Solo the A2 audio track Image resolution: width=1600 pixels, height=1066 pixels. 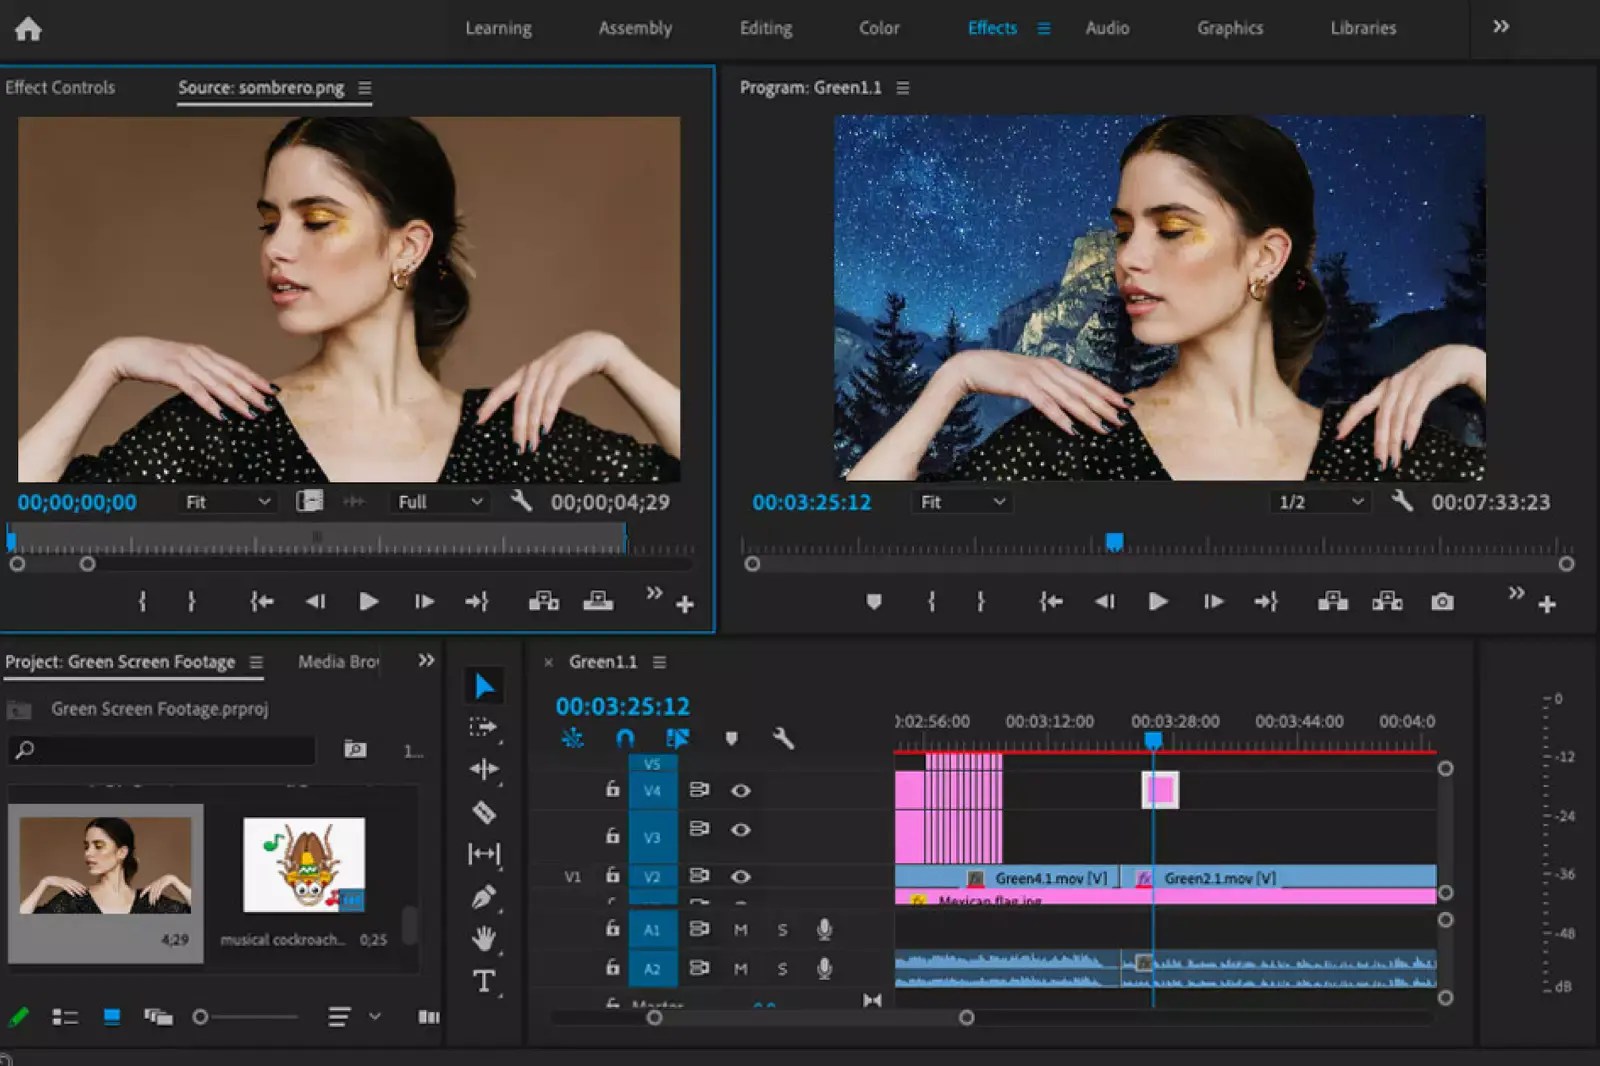tap(783, 968)
